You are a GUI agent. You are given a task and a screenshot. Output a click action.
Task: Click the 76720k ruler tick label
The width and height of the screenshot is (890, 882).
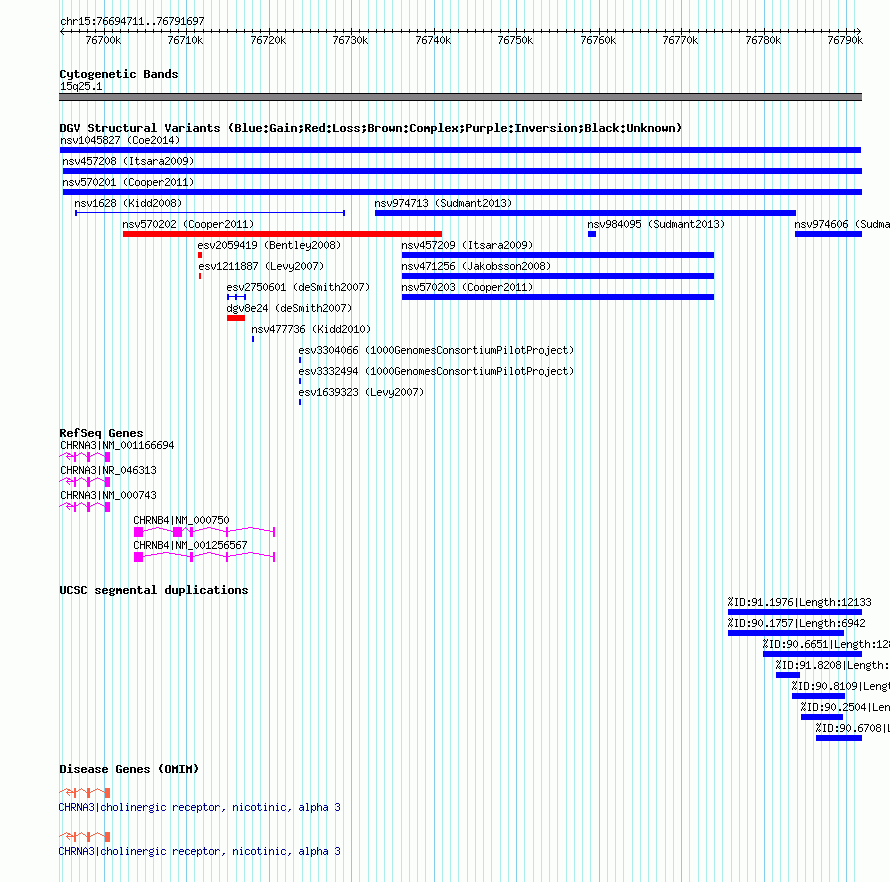pos(268,40)
